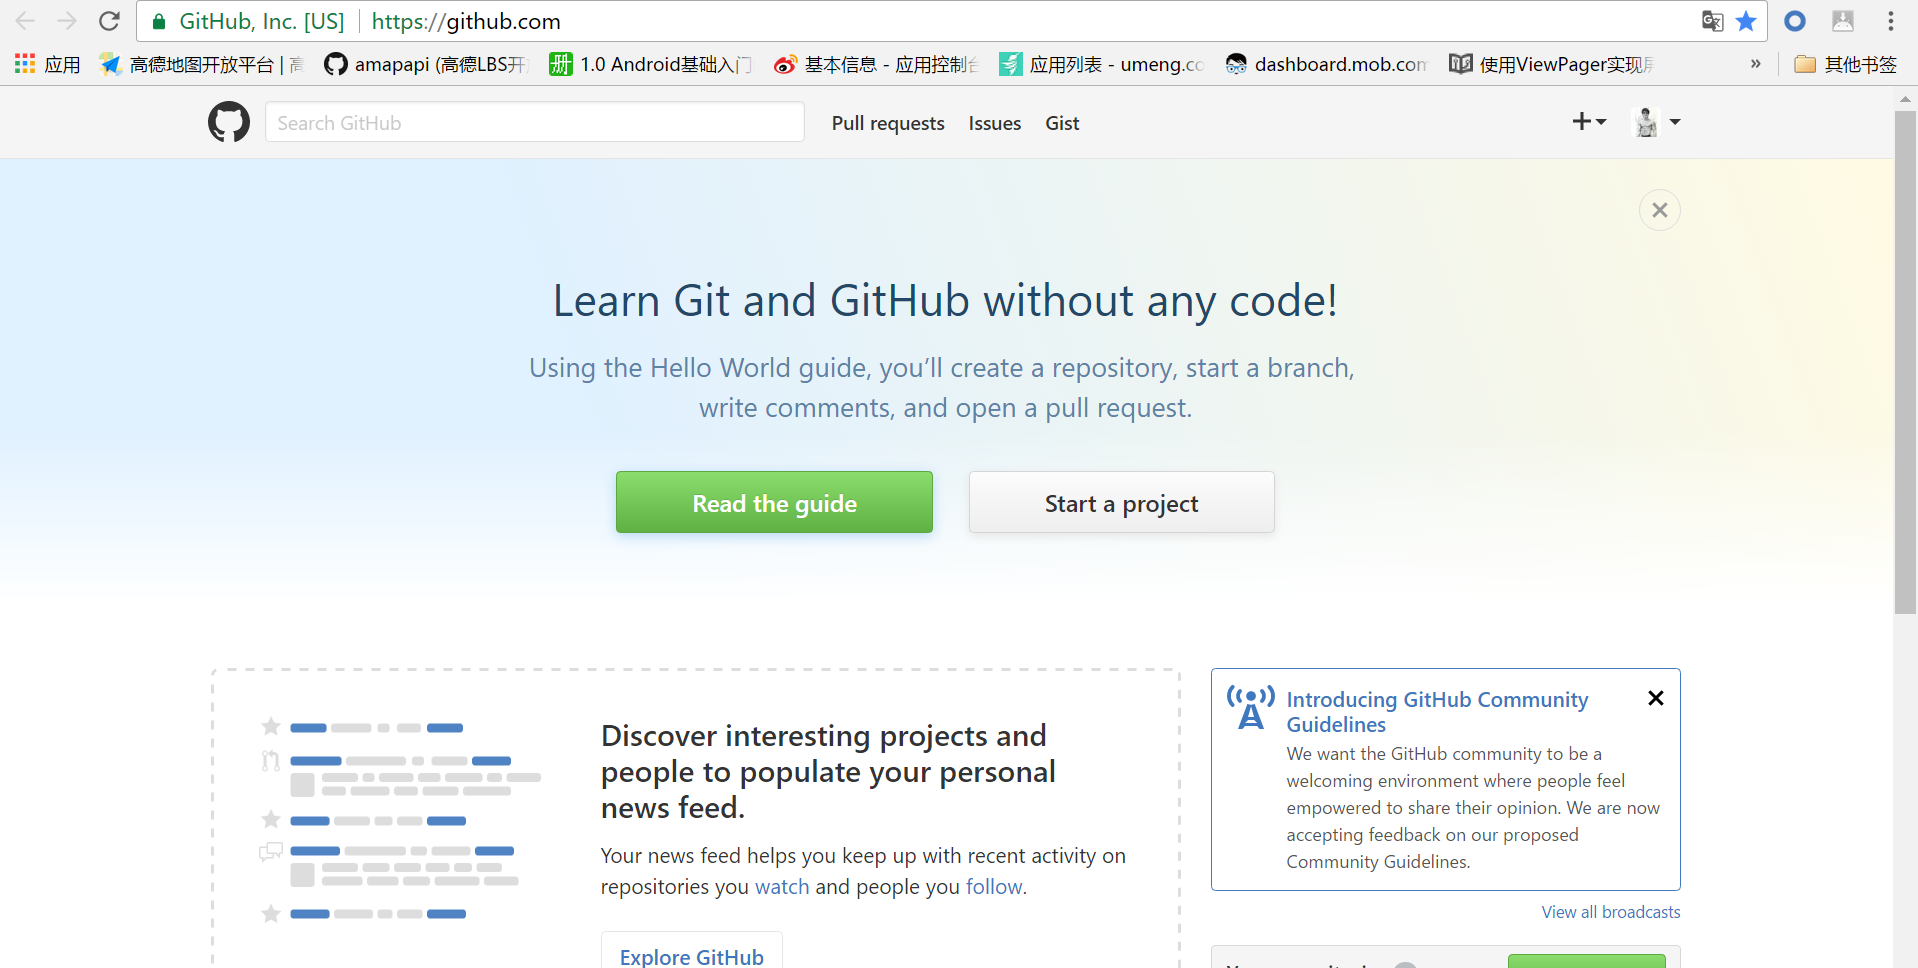Click the watch link
This screenshot has height=968, width=1918.
782,887
